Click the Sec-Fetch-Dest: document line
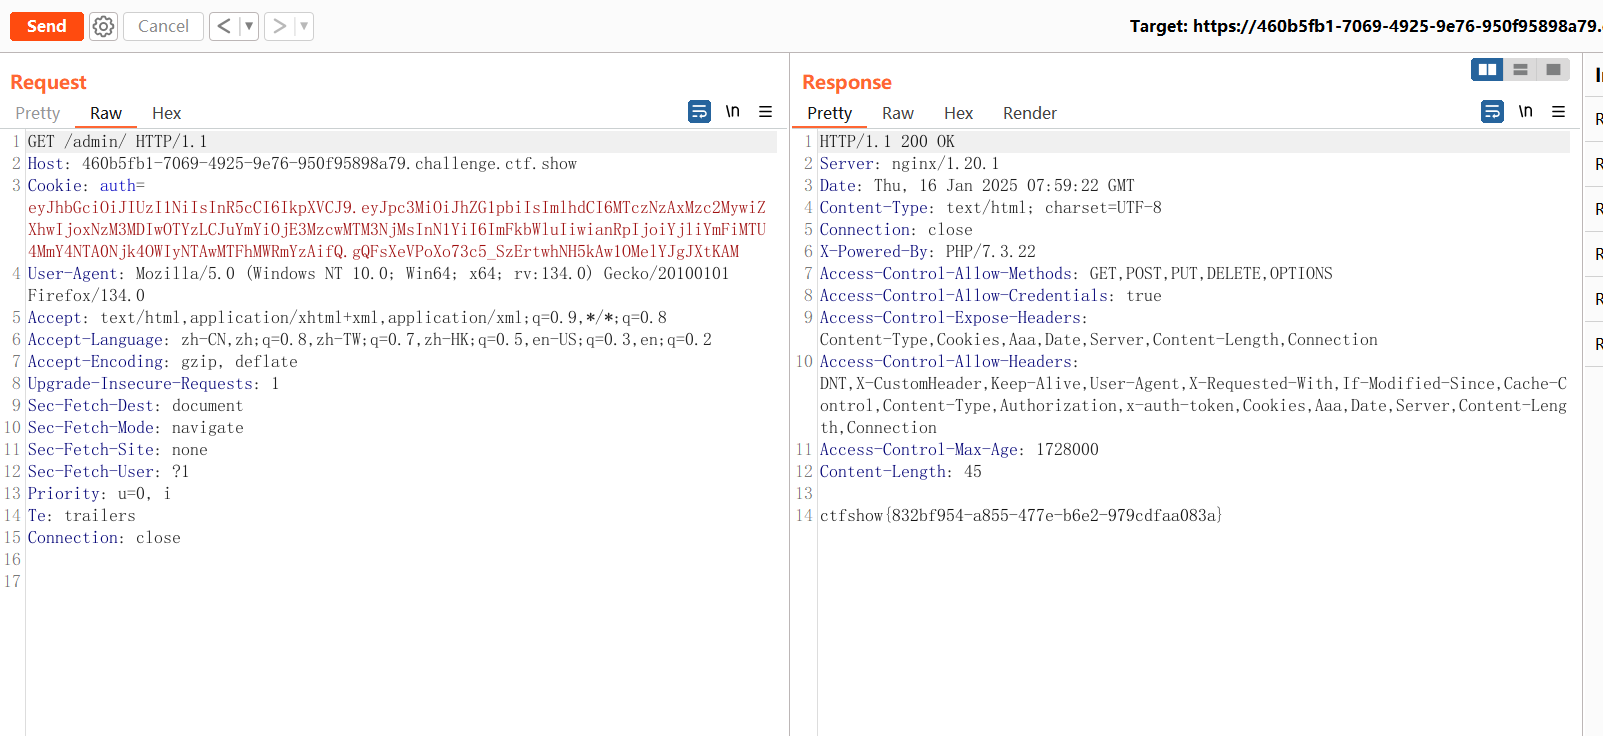This screenshot has width=1603, height=736. tap(135, 406)
